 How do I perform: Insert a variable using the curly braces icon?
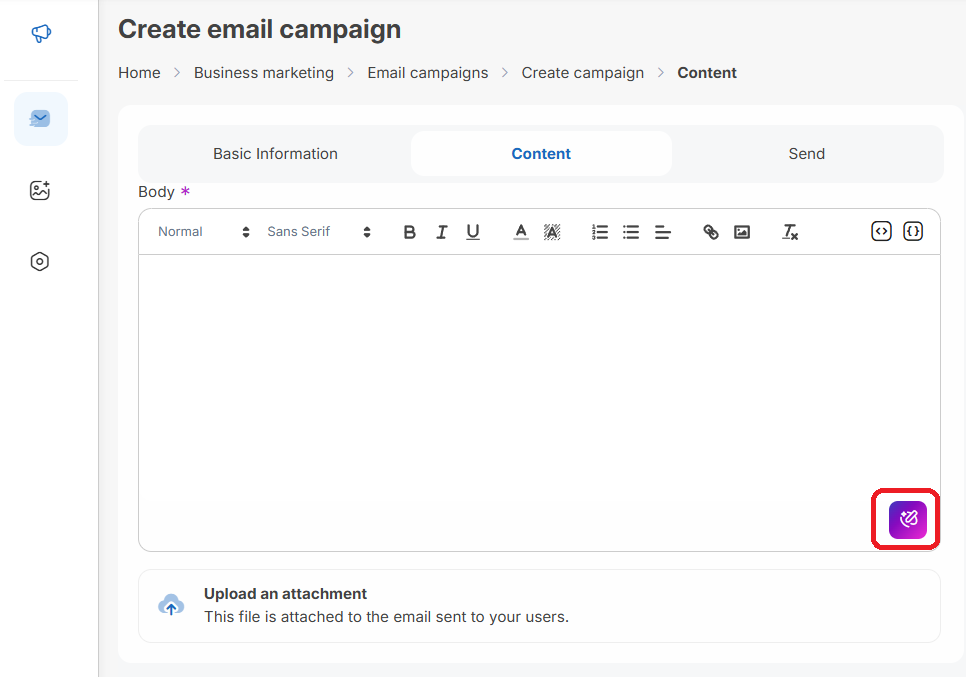[913, 231]
